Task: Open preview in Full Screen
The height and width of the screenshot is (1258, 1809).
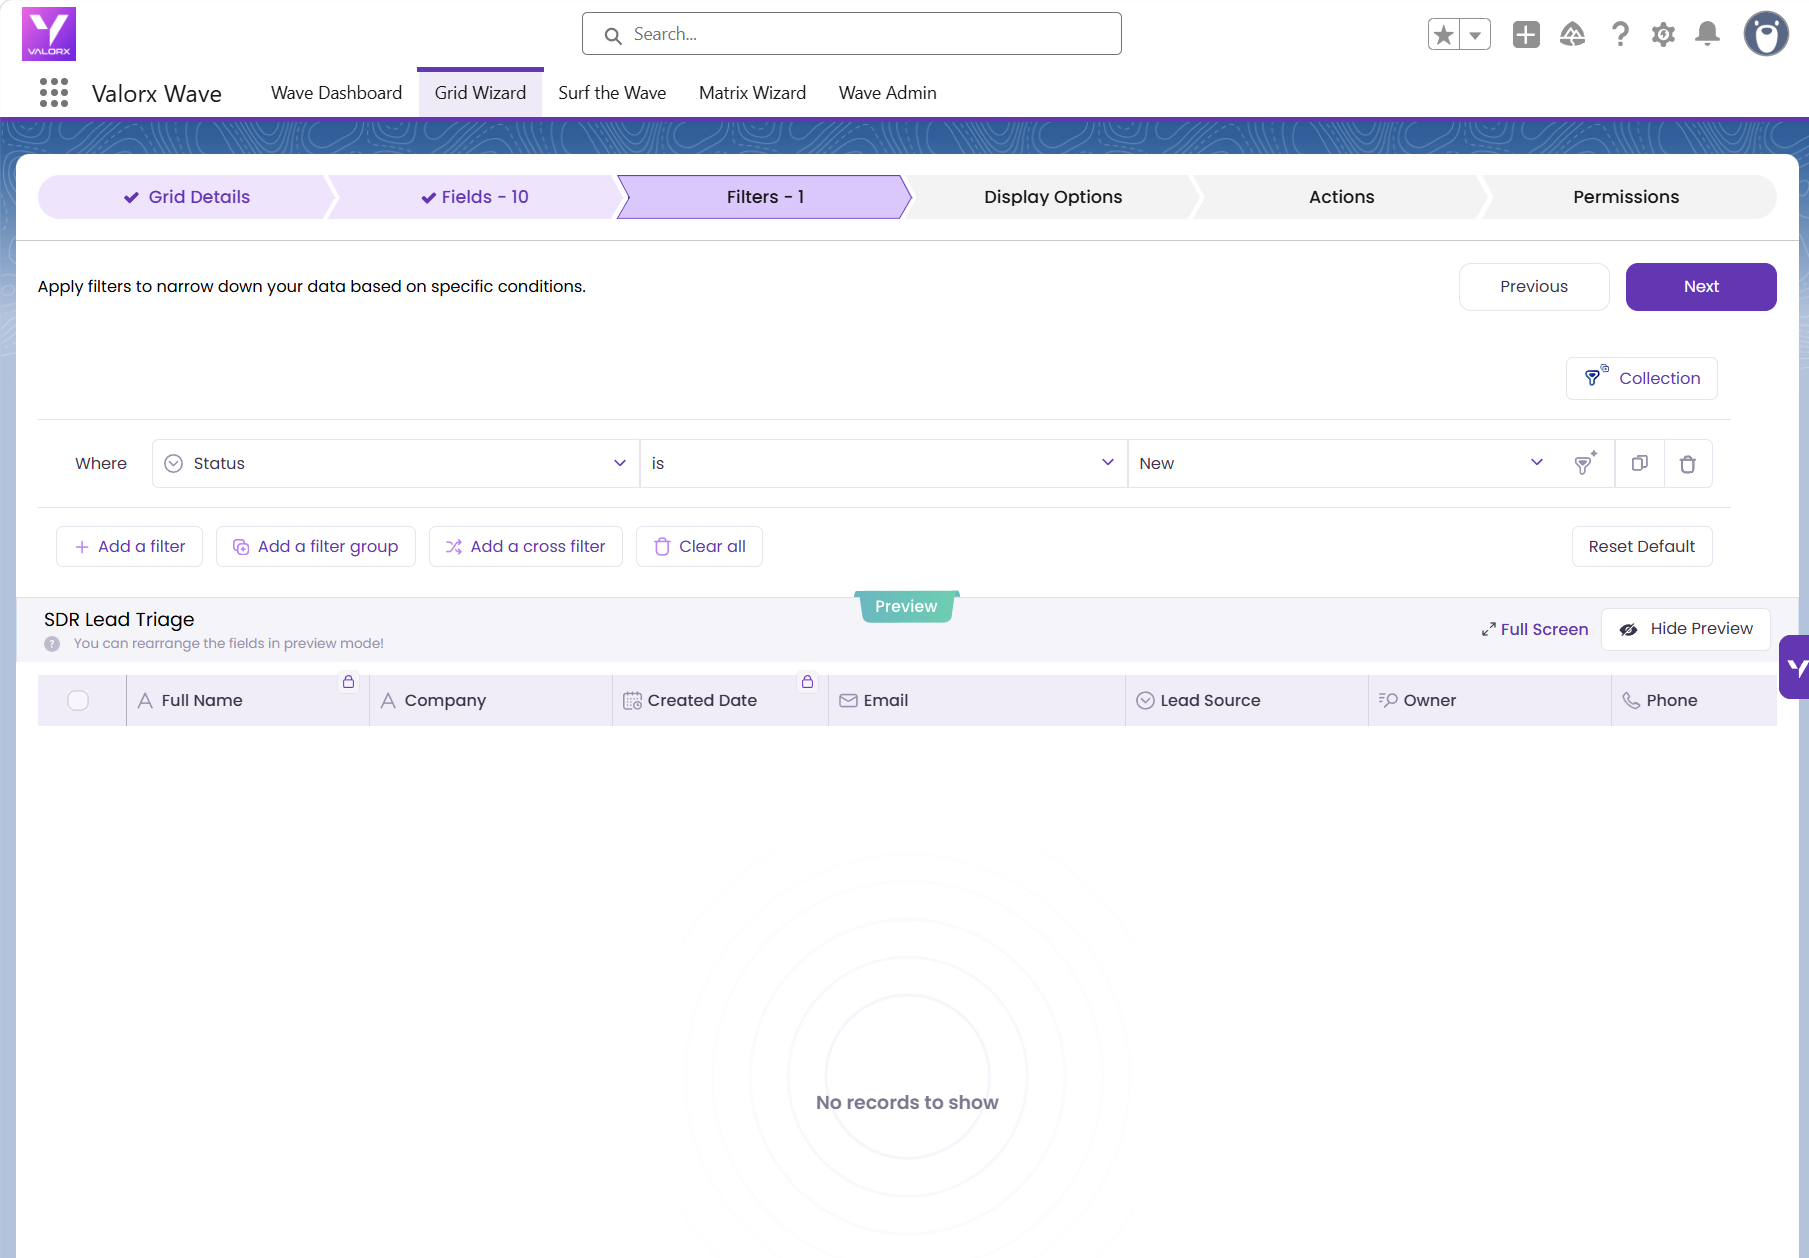Action: pos(1535,629)
